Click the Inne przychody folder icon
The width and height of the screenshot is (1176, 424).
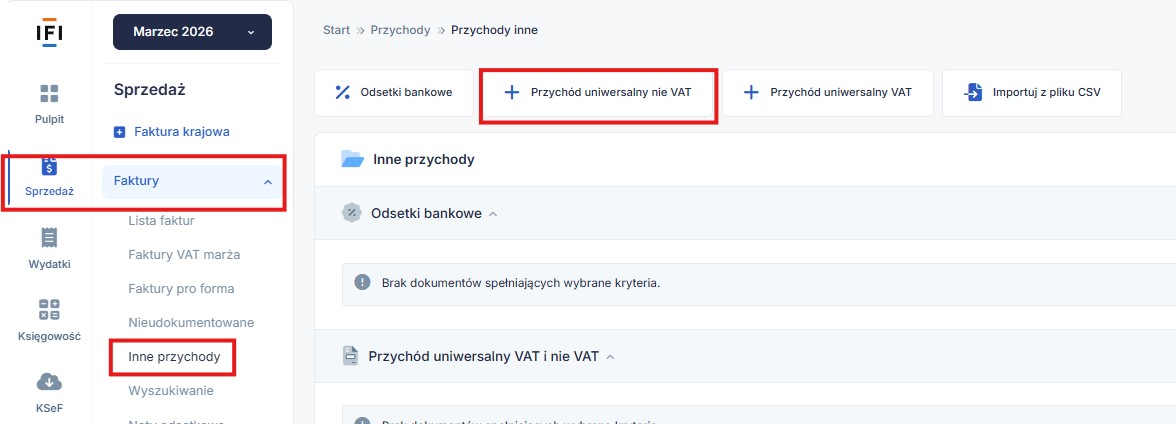point(352,159)
